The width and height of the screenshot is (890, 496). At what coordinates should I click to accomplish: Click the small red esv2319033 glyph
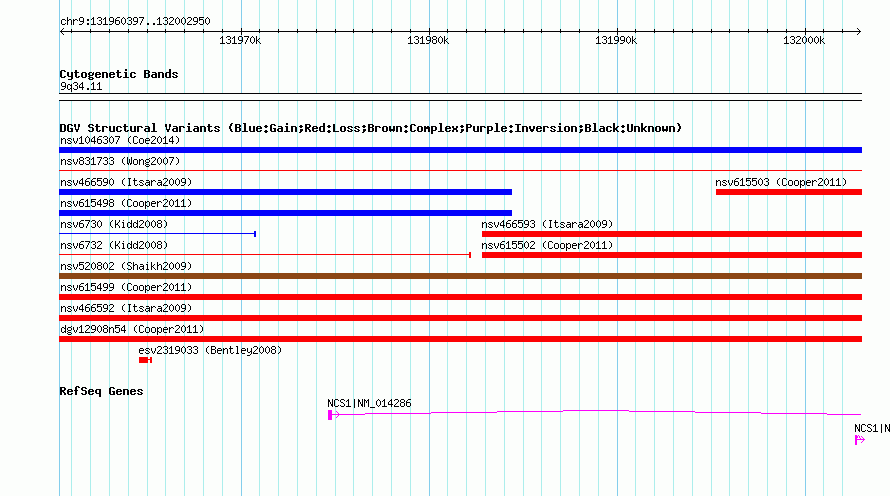tap(145, 360)
